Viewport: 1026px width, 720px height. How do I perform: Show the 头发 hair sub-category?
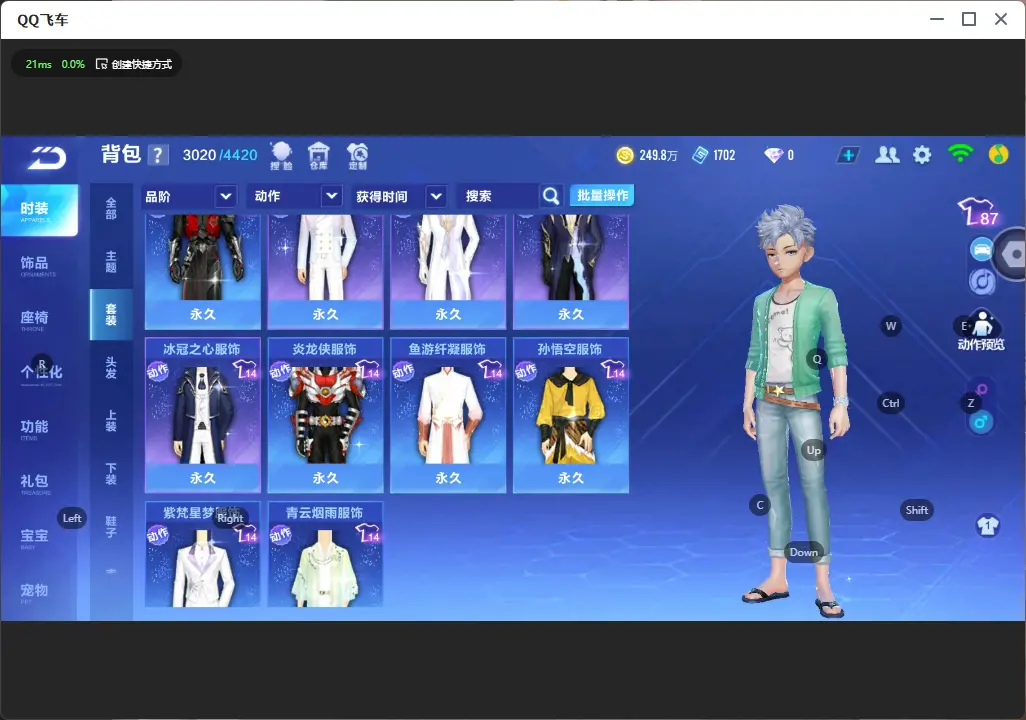click(111, 368)
